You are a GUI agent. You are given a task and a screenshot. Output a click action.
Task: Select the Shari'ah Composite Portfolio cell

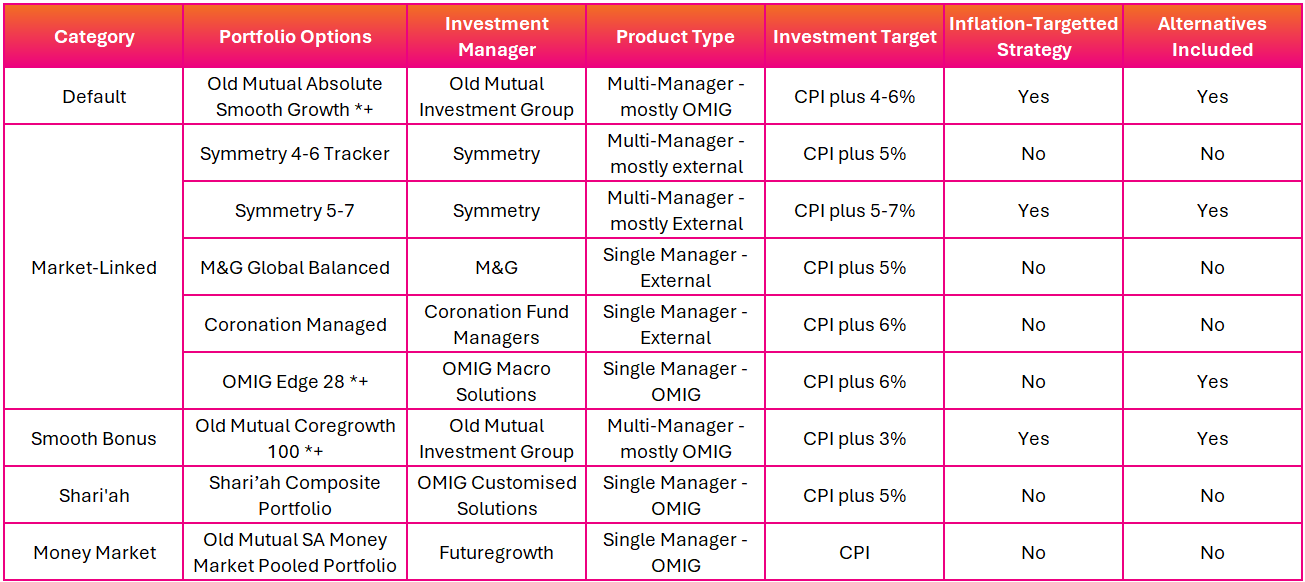point(295,496)
